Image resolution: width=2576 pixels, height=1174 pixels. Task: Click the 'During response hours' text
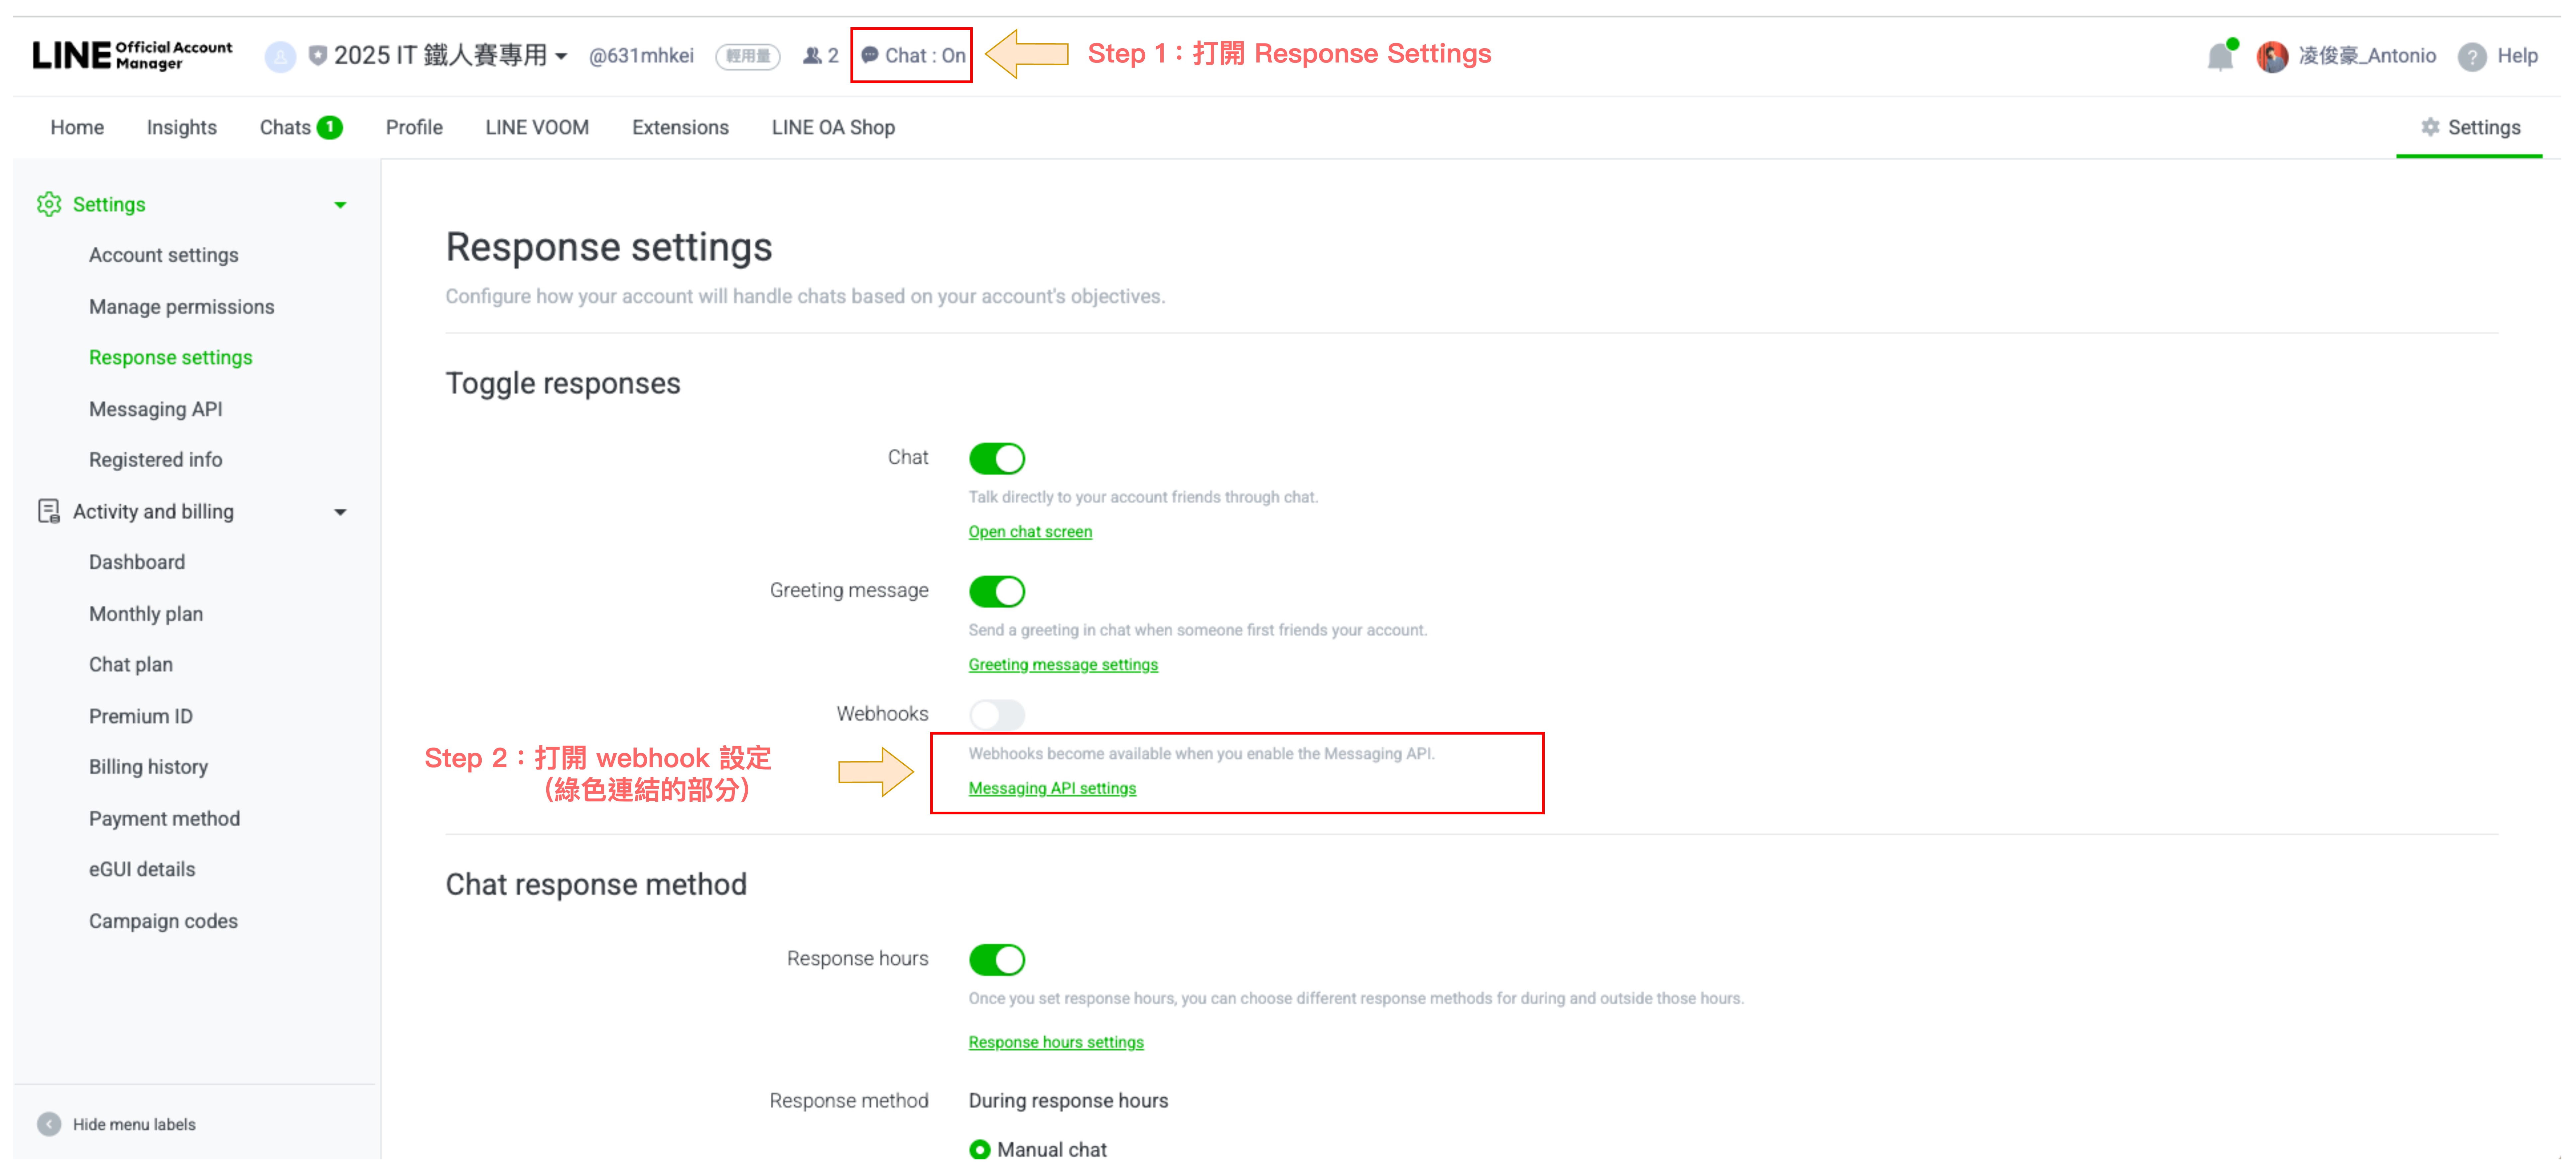(x=1068, y=1101)
